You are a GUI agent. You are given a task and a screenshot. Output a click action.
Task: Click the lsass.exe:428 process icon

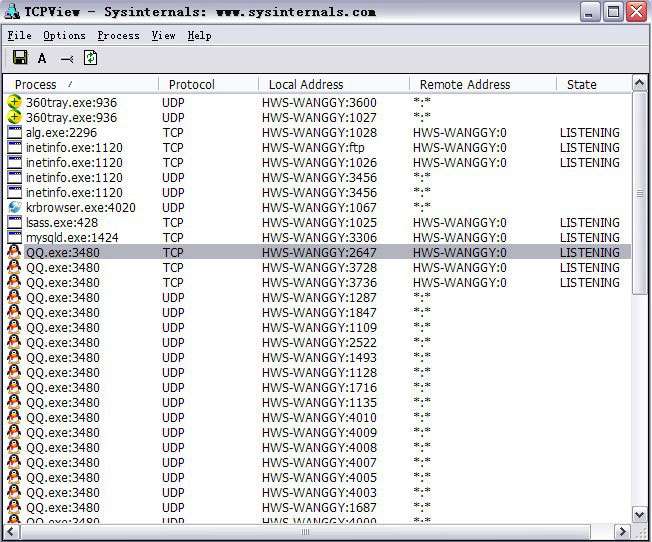click(14, 222)
